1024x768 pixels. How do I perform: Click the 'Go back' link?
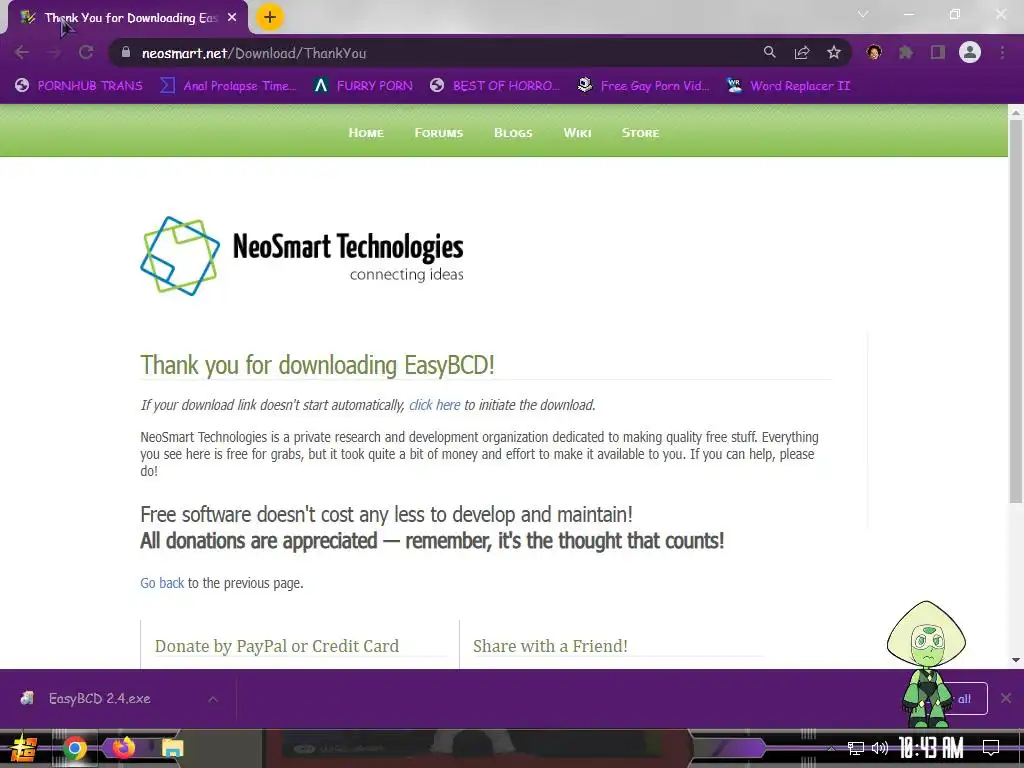pyautogui.click(x=162, y=583)
